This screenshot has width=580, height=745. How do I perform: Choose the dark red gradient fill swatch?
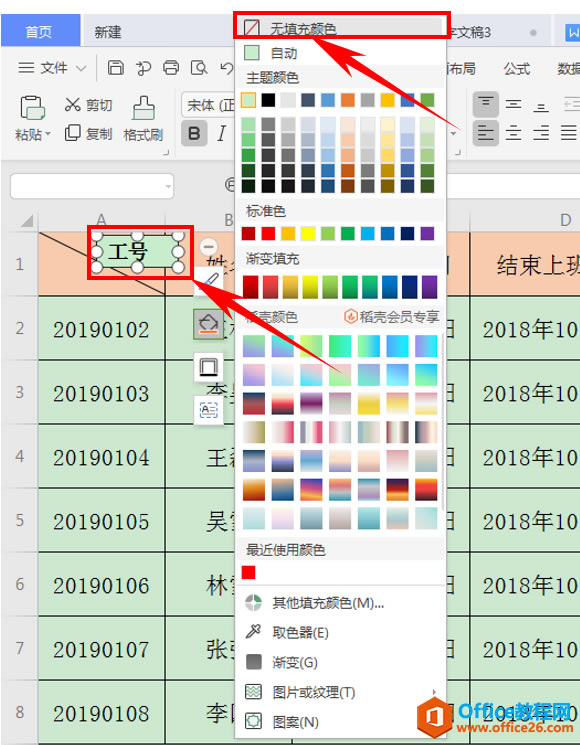[250, 287]
